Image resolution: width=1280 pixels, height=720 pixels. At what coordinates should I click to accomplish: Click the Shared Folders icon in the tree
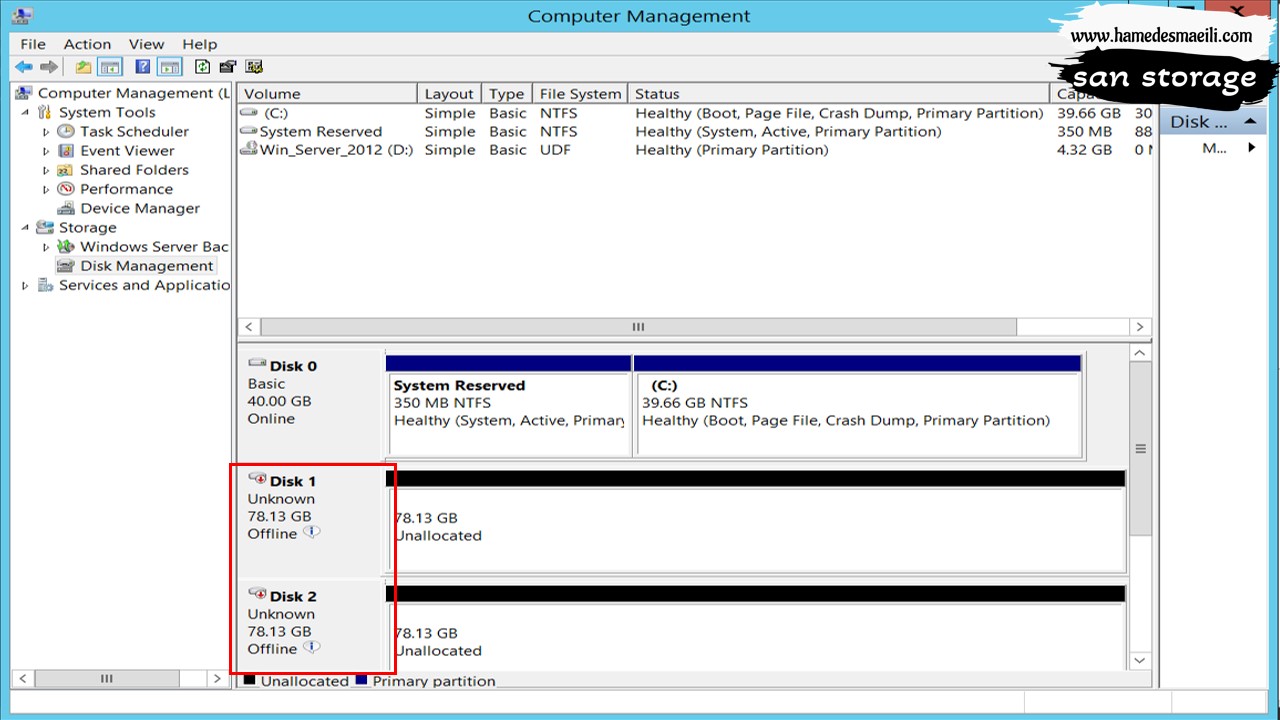tap(66, 170)
